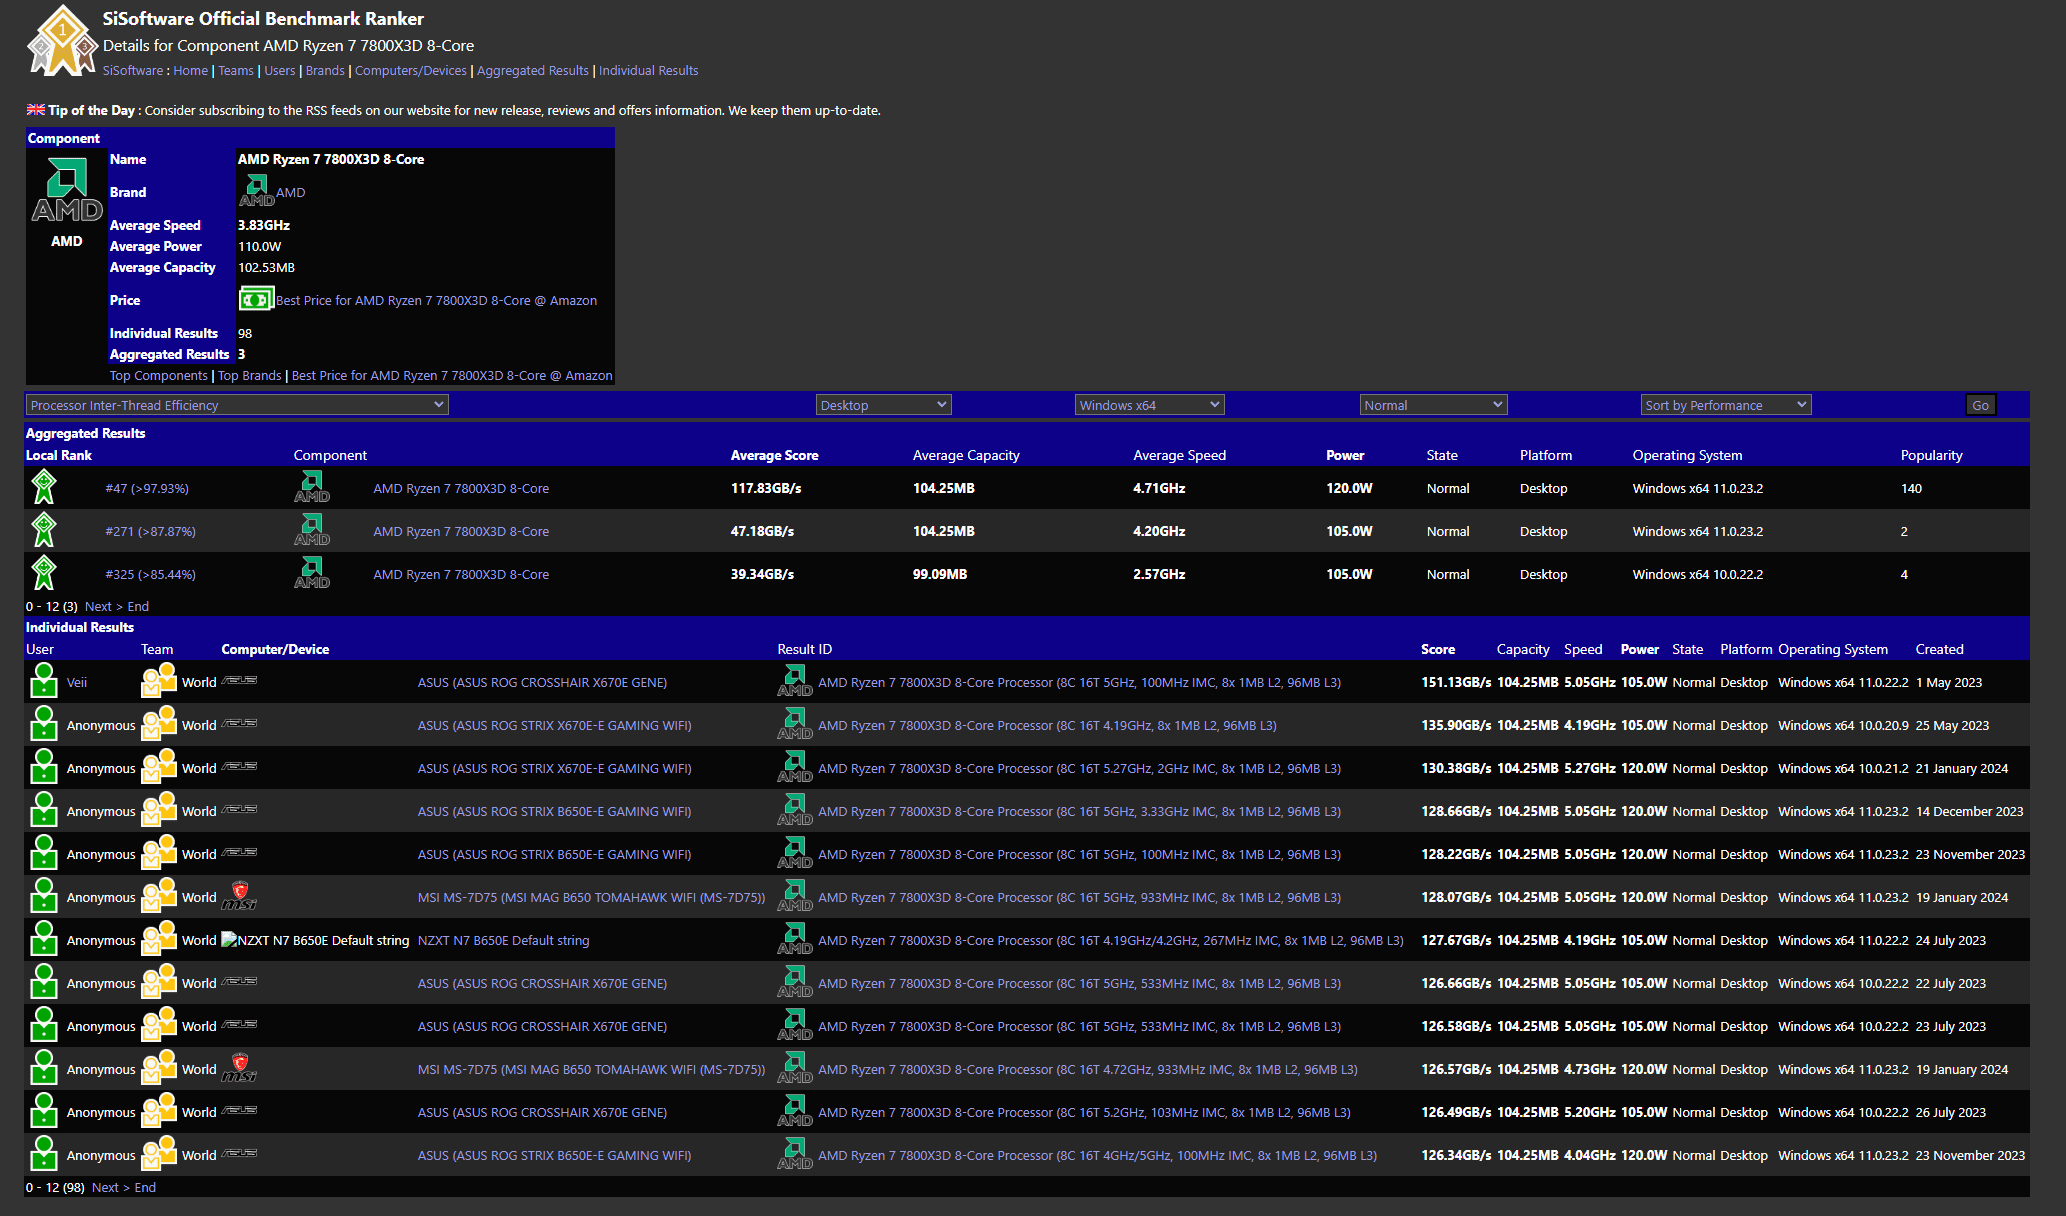Open NZXT N7 B650E Default string link

tap(503, 940)
